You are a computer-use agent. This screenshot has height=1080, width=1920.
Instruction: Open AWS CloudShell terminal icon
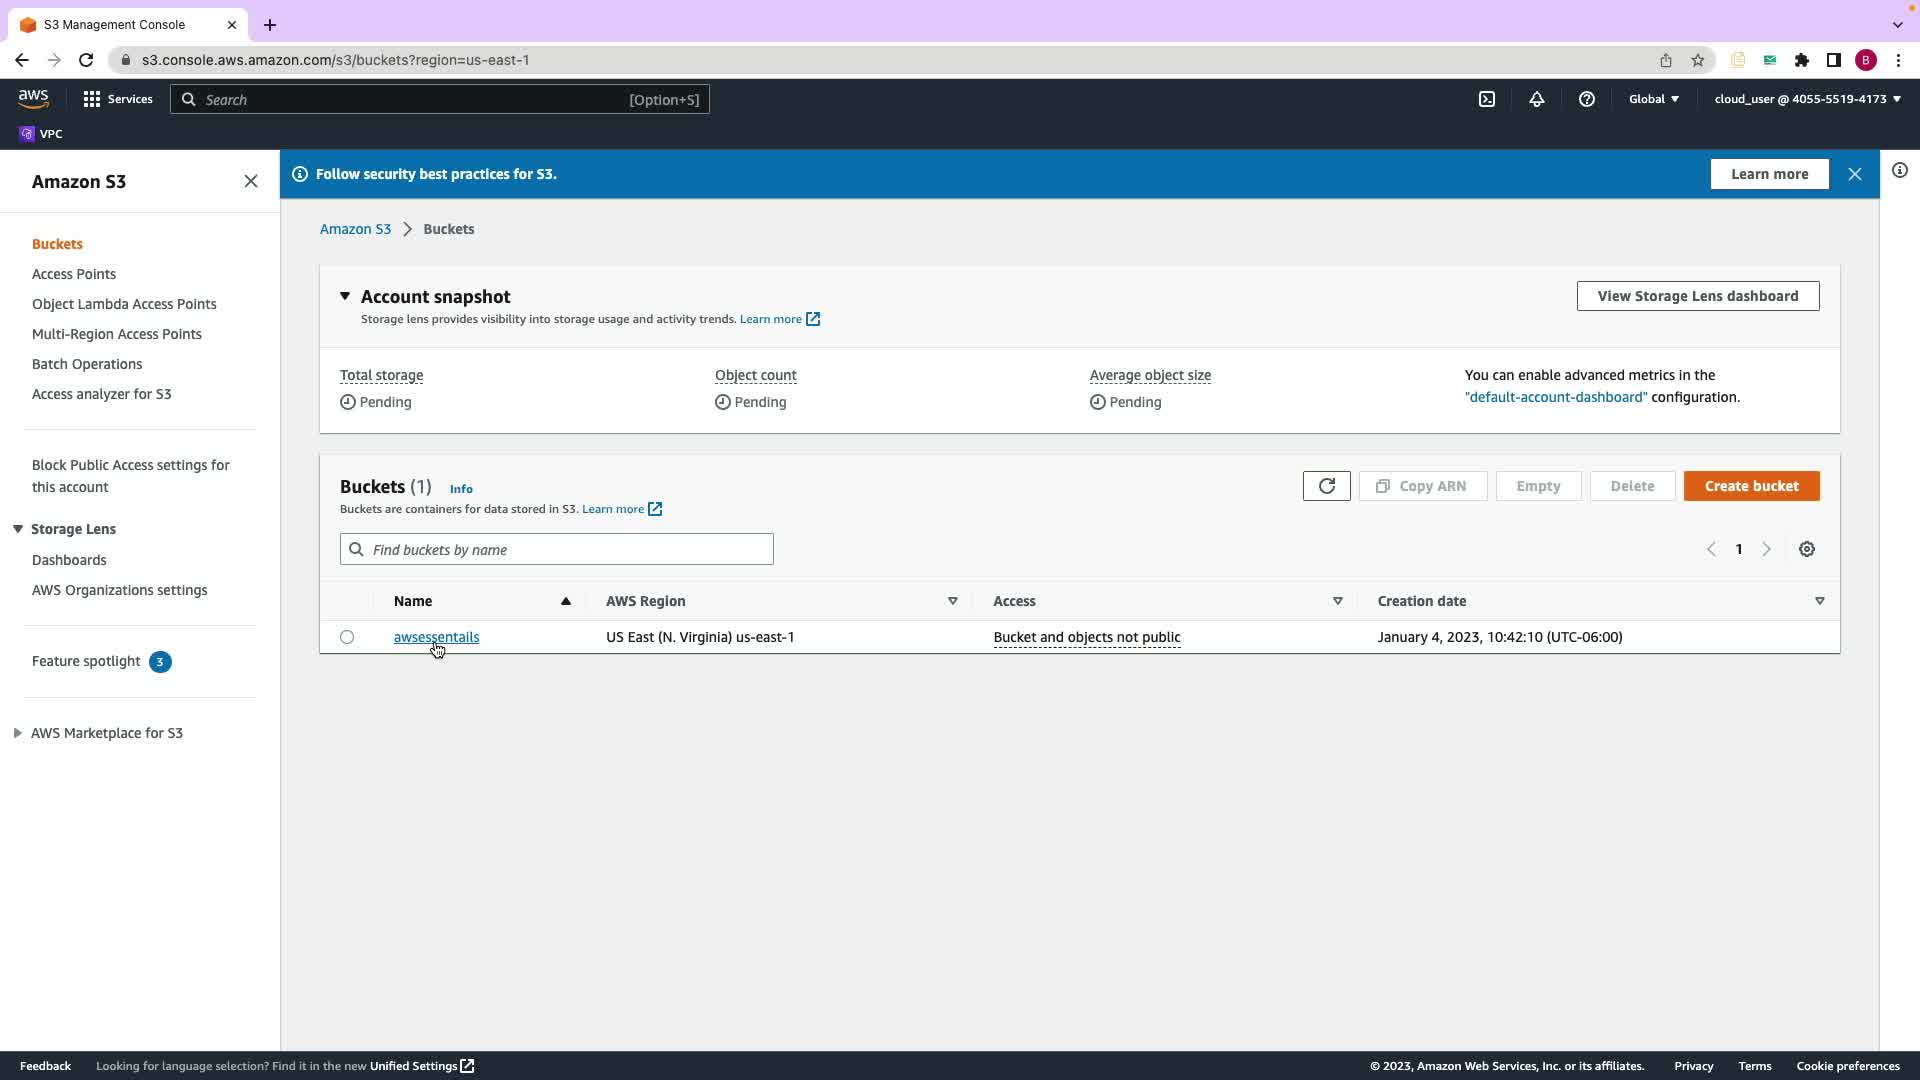point(1487,99)
